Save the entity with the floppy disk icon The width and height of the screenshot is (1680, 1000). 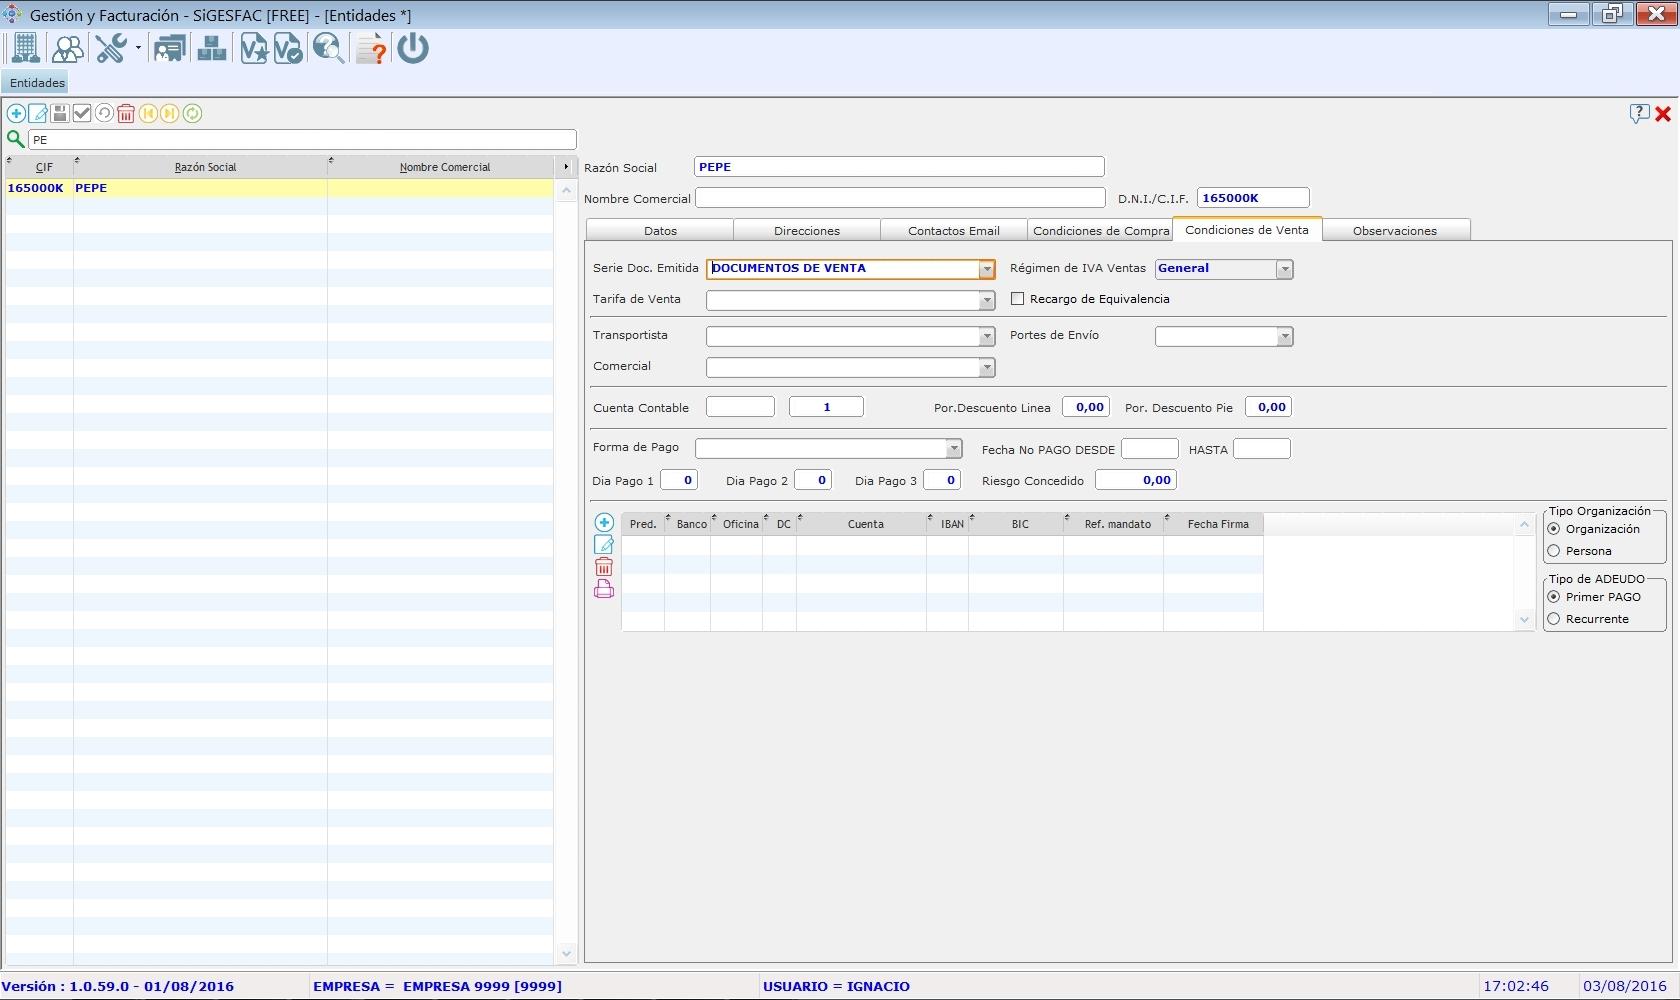pos(60,113)
